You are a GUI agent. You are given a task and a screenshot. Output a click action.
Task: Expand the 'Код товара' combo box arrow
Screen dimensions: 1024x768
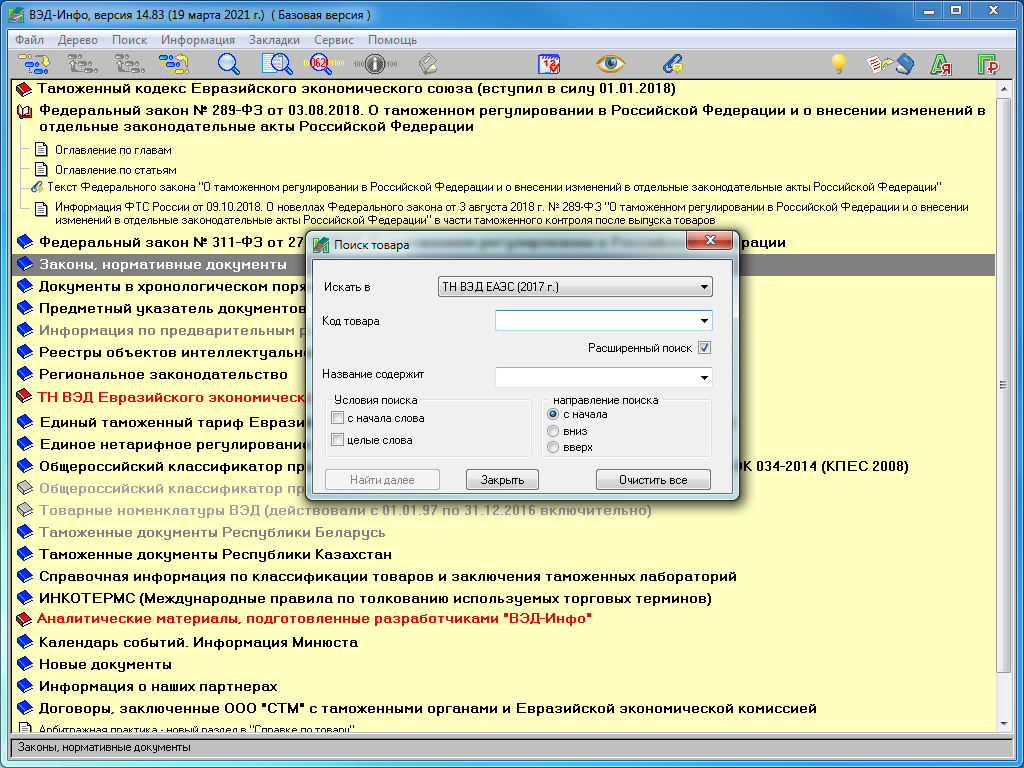704,321
